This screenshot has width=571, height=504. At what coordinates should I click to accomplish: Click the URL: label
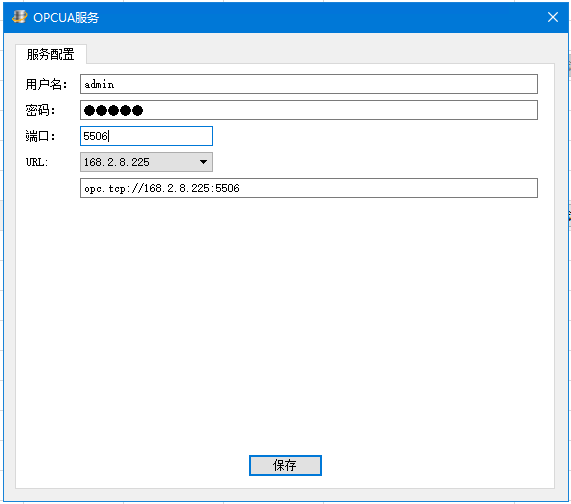(37, 162)
